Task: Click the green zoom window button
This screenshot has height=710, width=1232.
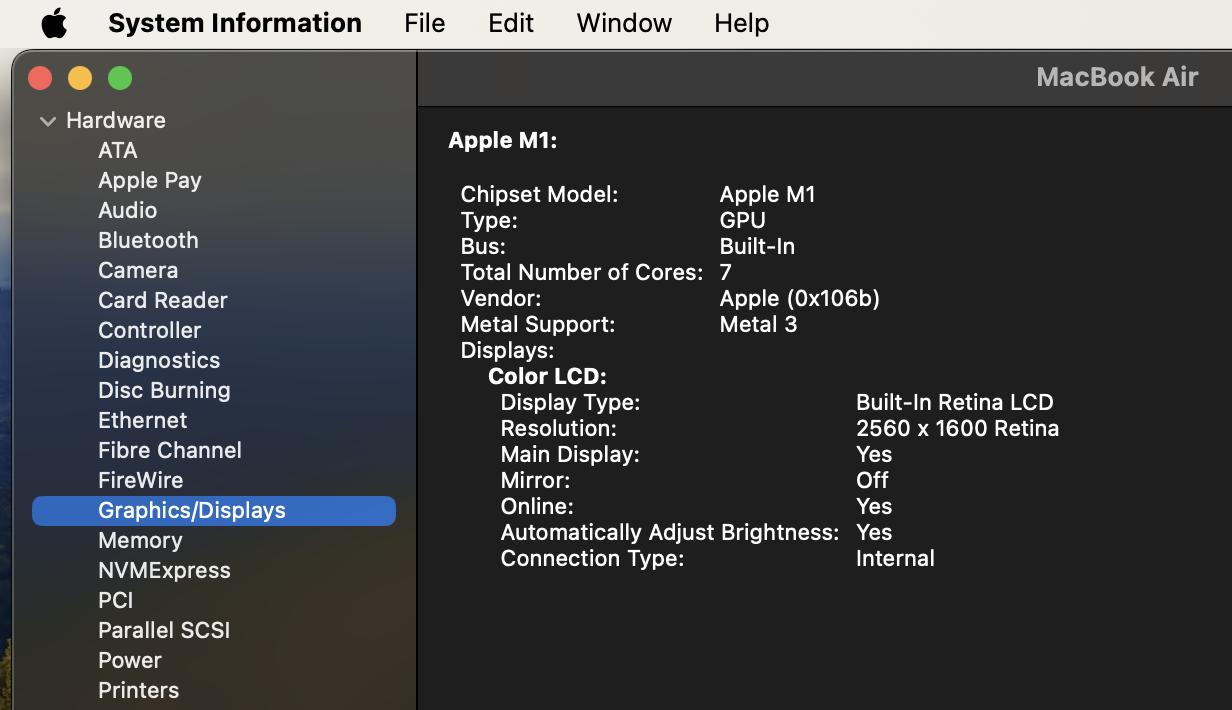Action: [120, 78]
